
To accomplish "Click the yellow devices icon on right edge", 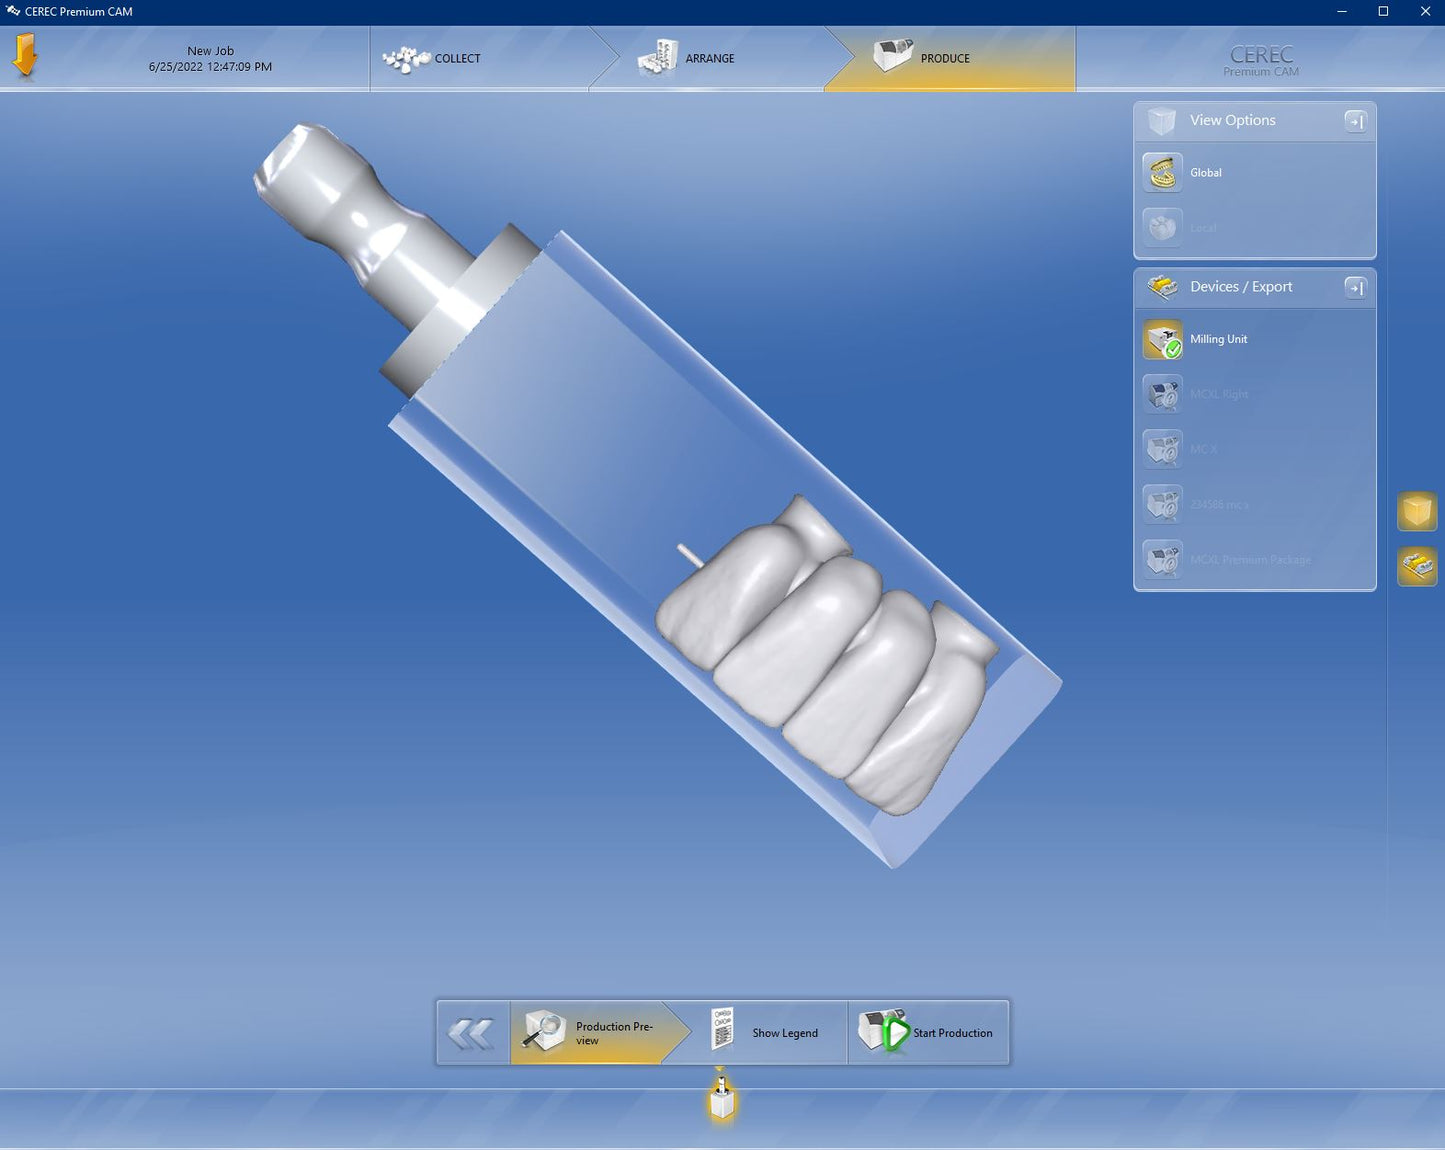I will coord(1416,566).
